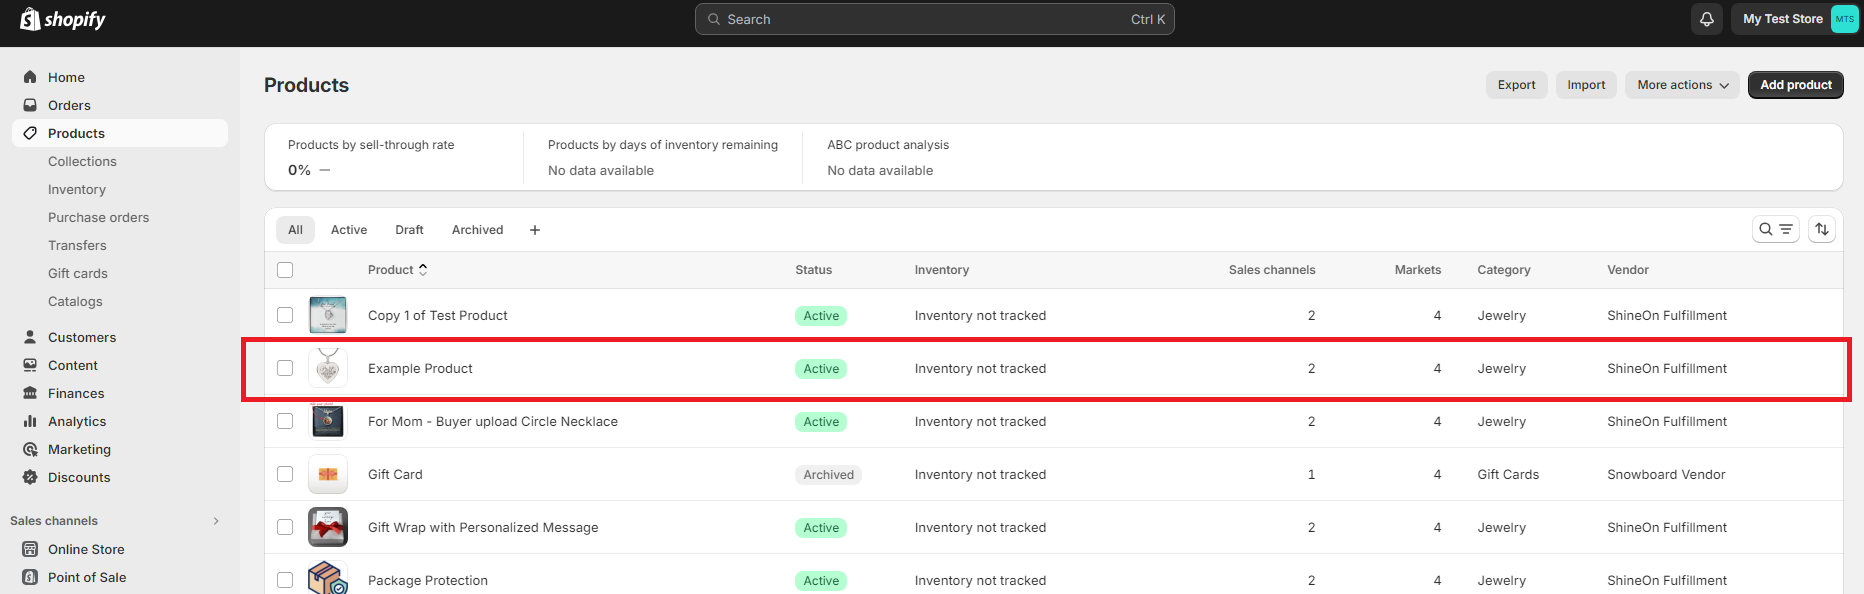
Task: Open Gift cards in sidebar
Action: point(78,273)
